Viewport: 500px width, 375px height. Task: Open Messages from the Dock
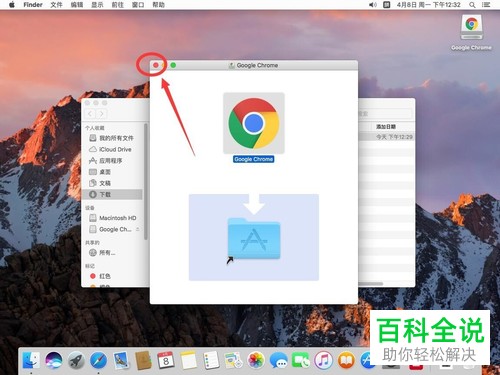coord(279,360)
